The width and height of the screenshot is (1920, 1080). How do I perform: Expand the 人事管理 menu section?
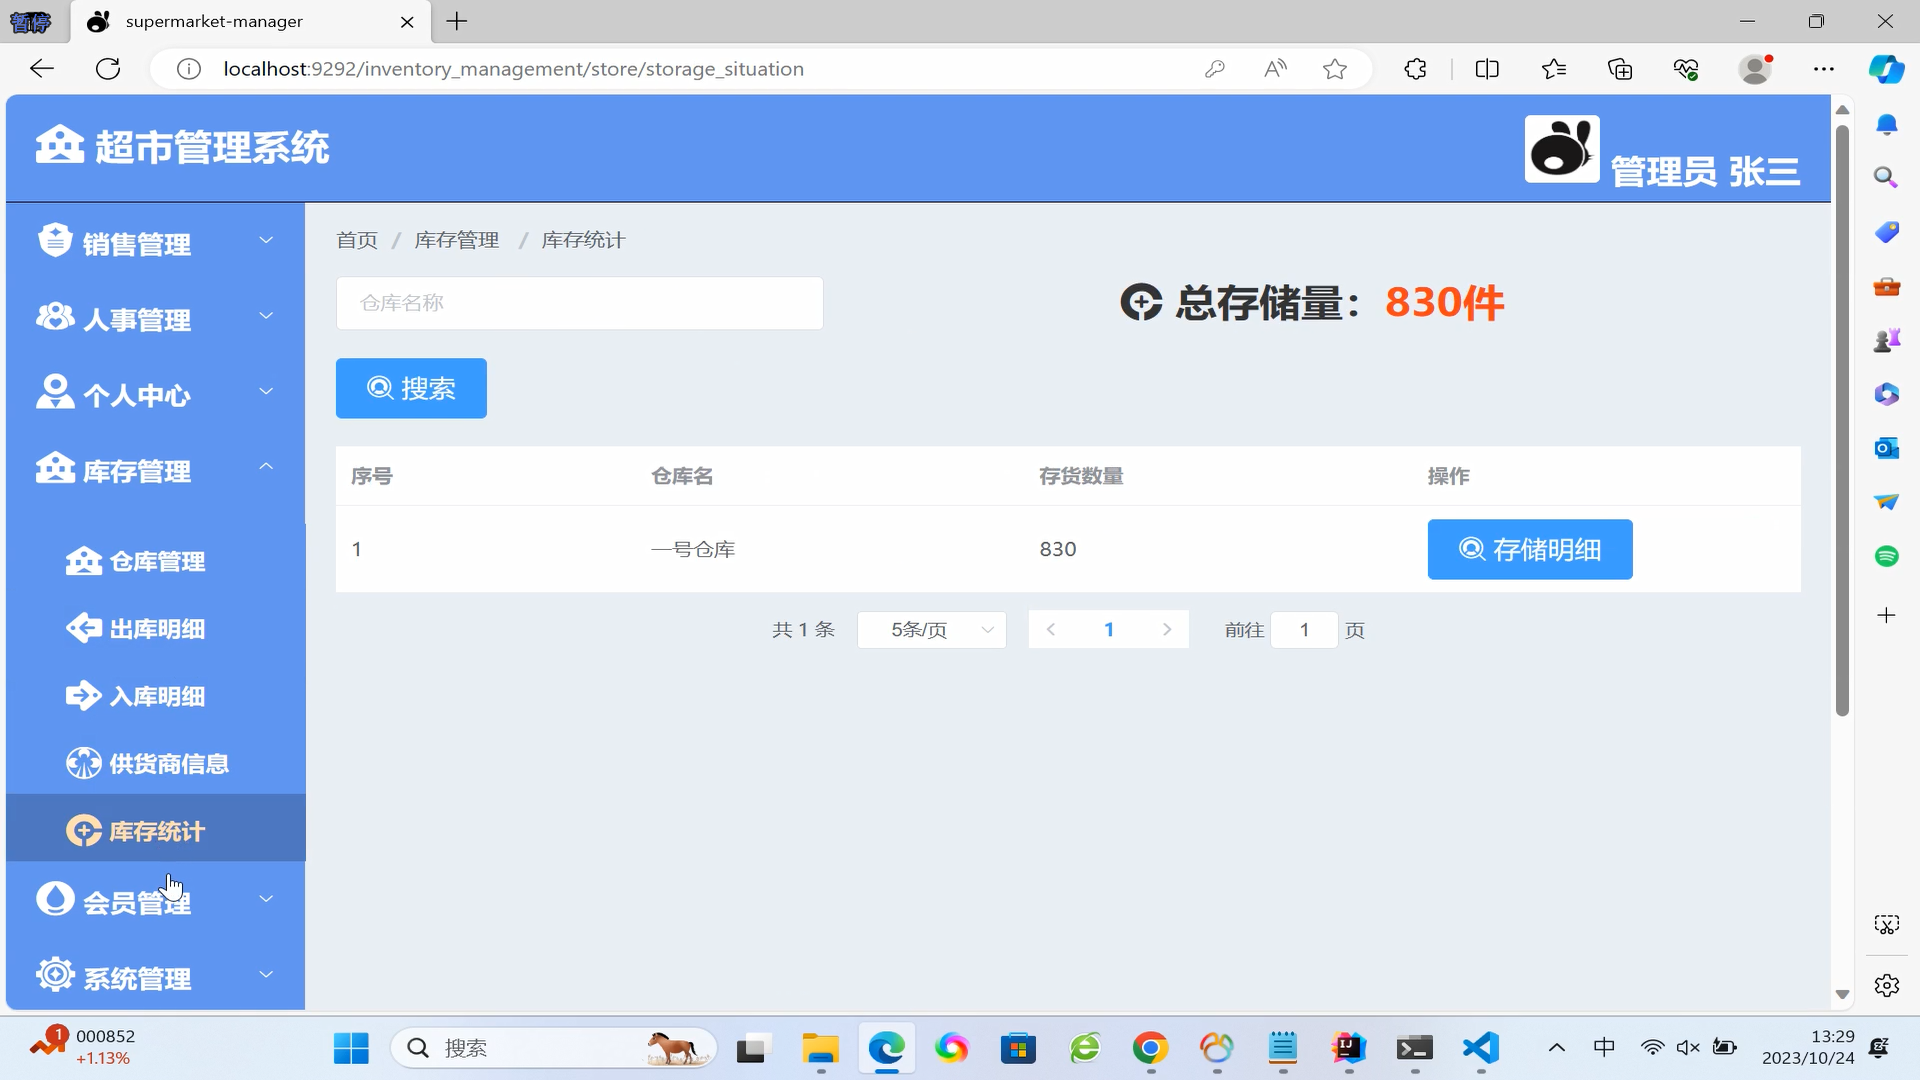137,318
